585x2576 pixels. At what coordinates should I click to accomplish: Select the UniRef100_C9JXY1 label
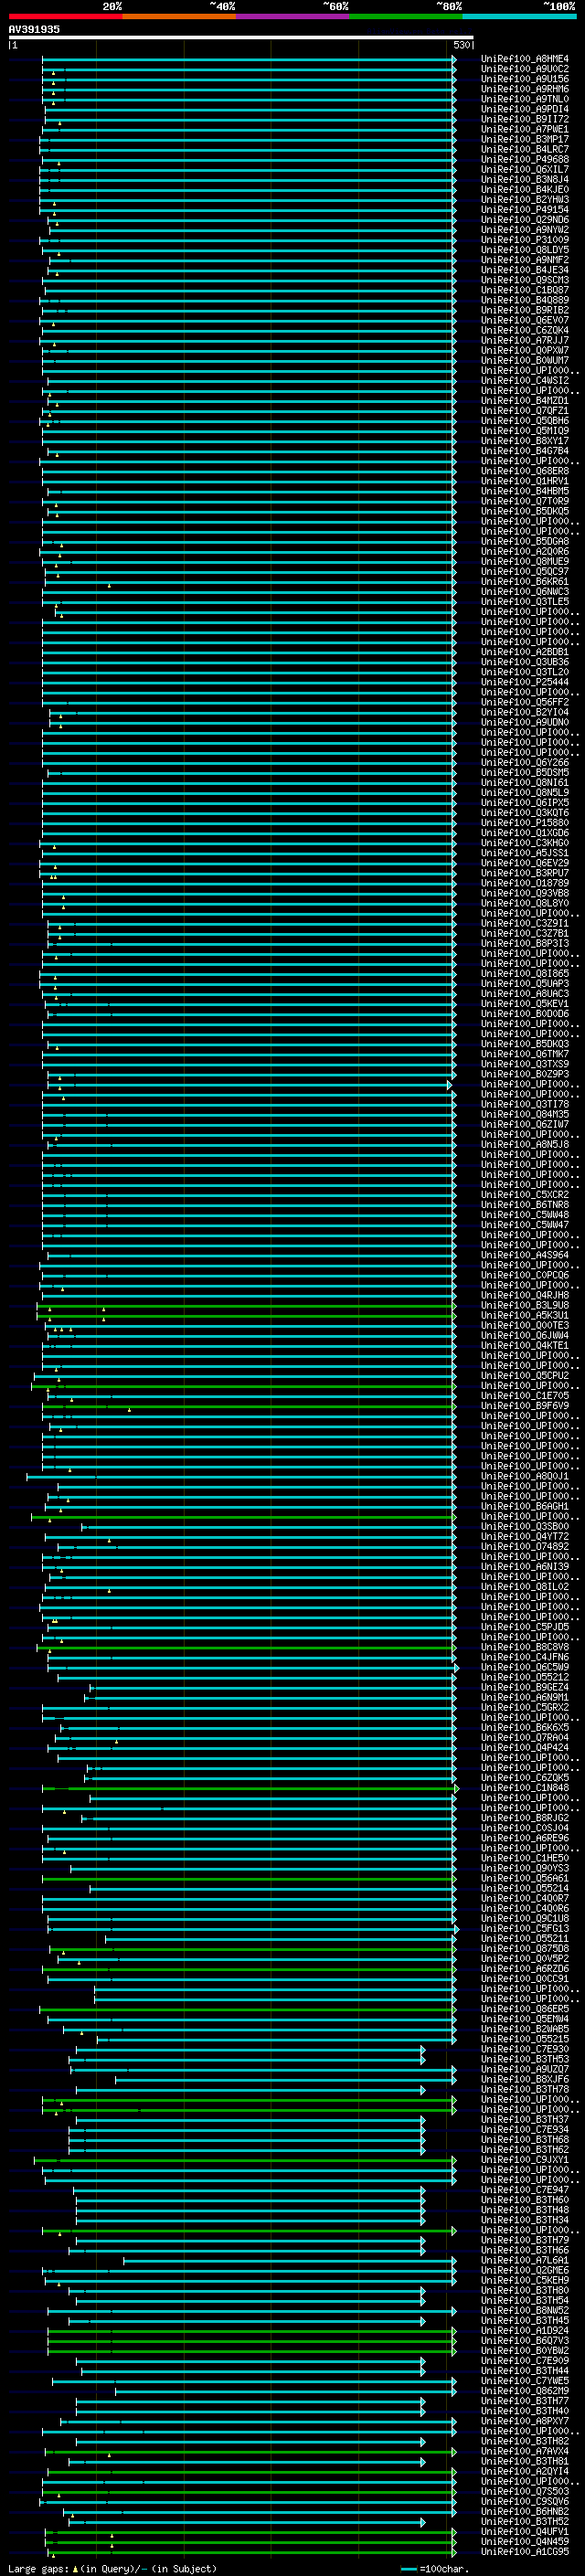pyautogui.click(x=525, y=2159)
